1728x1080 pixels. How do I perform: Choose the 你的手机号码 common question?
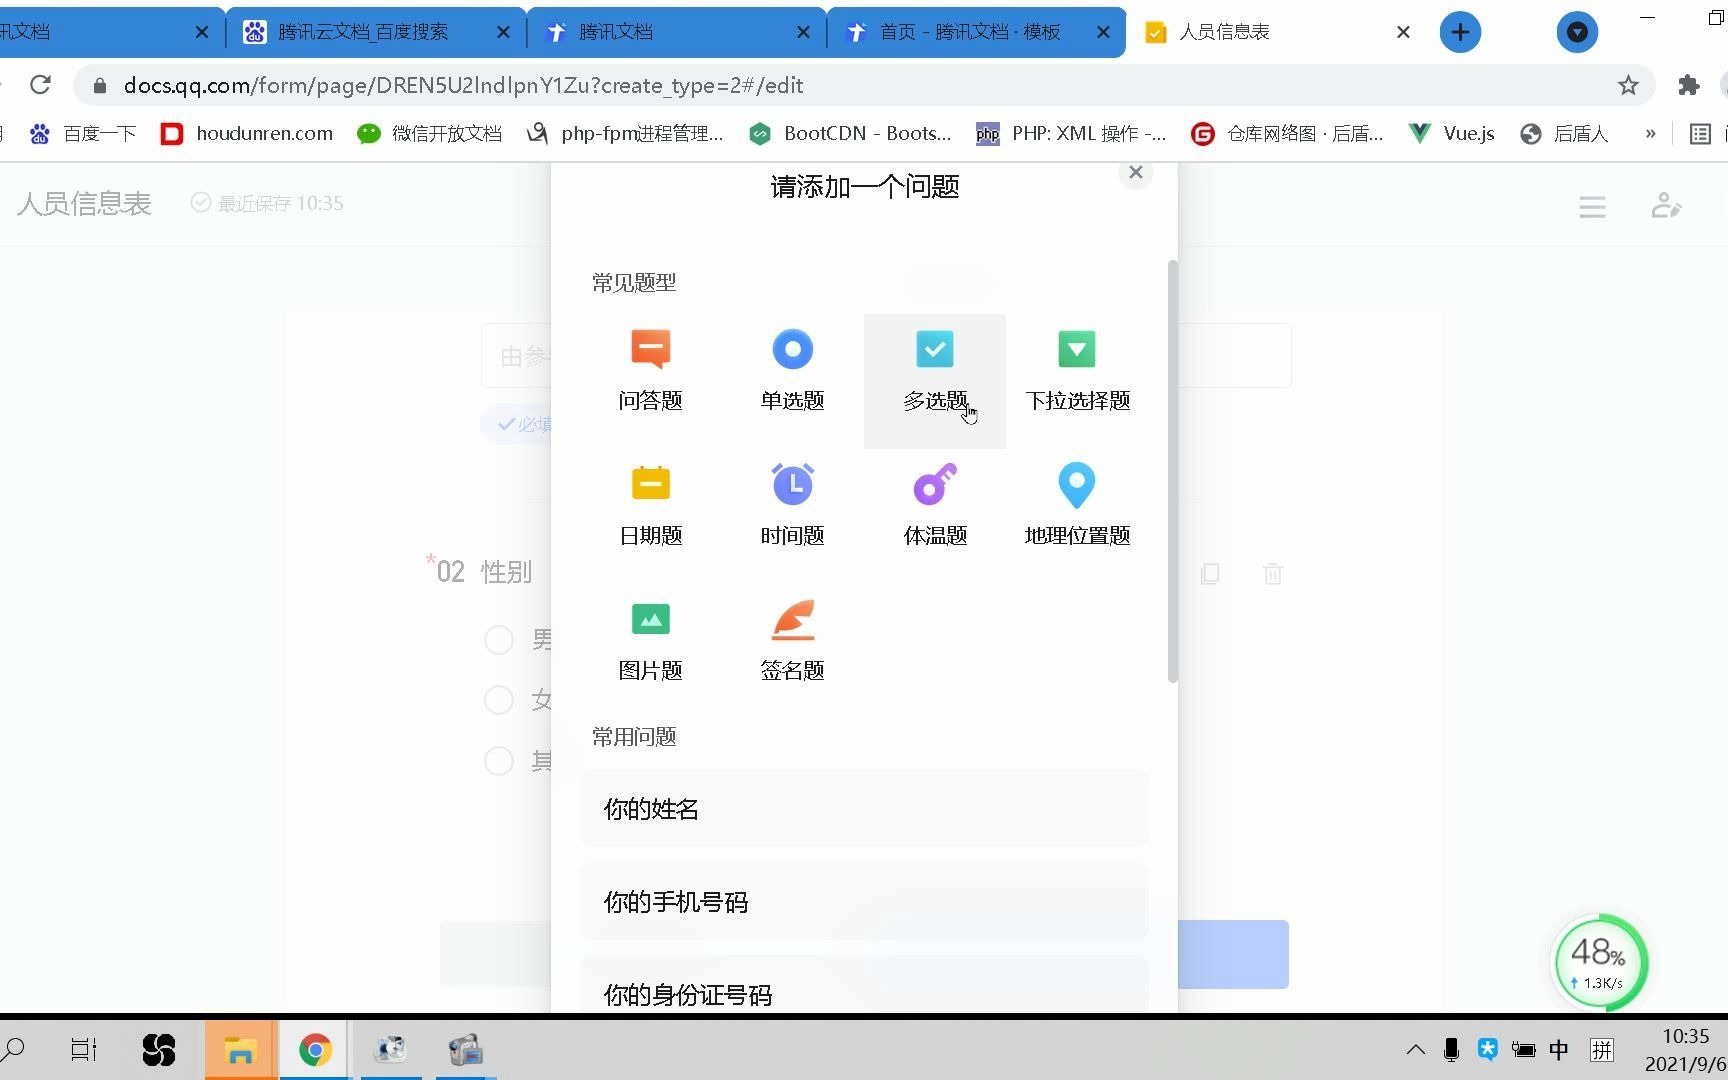864,902
